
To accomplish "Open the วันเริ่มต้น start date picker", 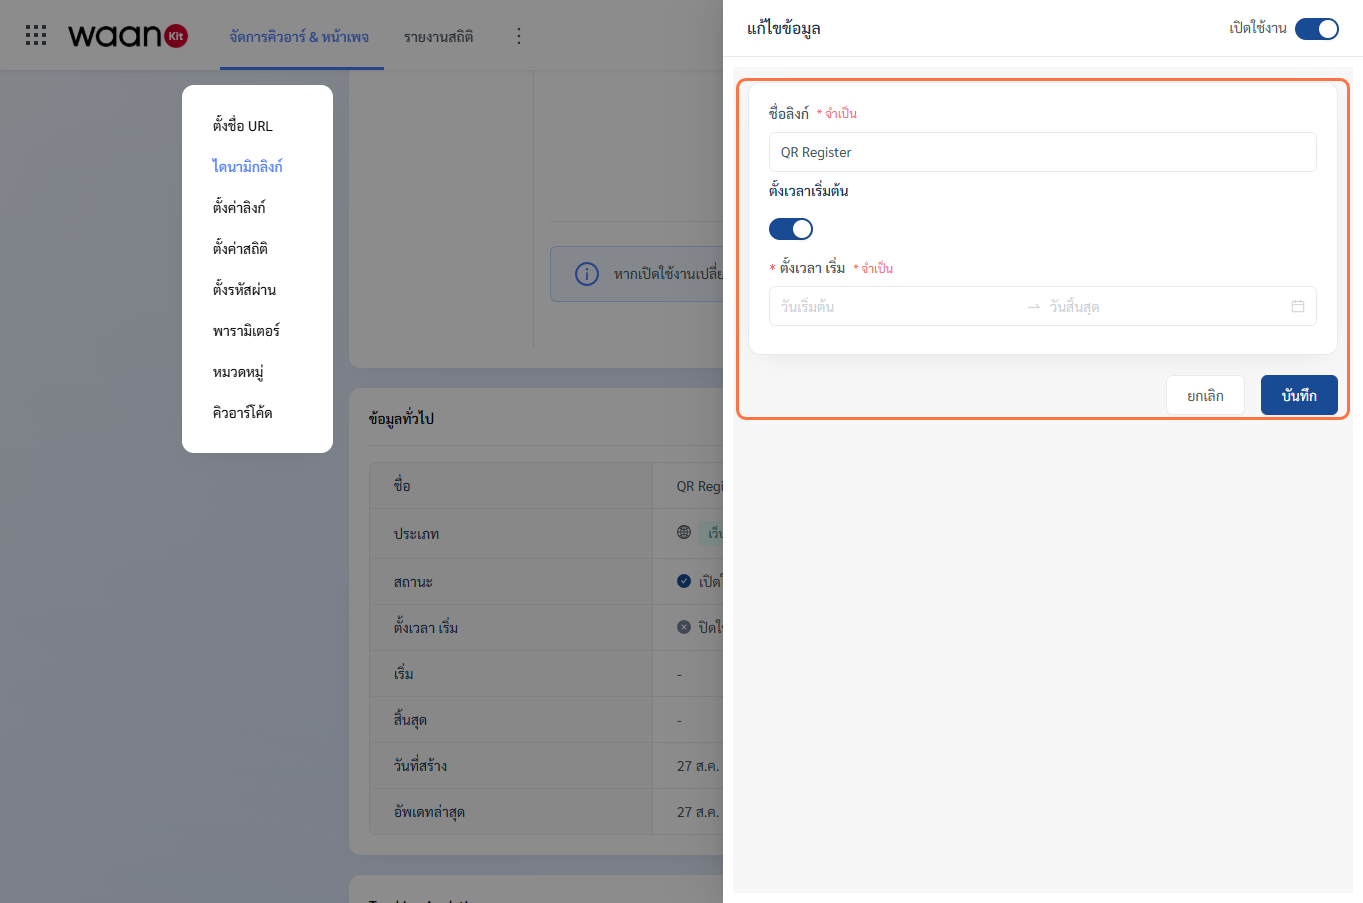I will pyautogui.click(x=895, y=307).
